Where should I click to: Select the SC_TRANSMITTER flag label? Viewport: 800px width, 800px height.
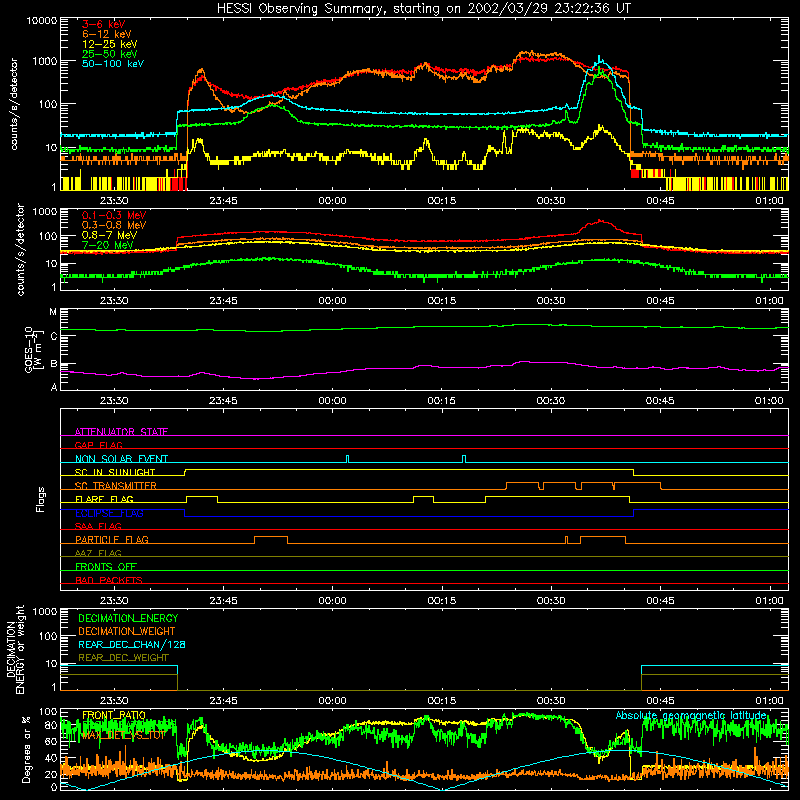click(x=116, y=485)
